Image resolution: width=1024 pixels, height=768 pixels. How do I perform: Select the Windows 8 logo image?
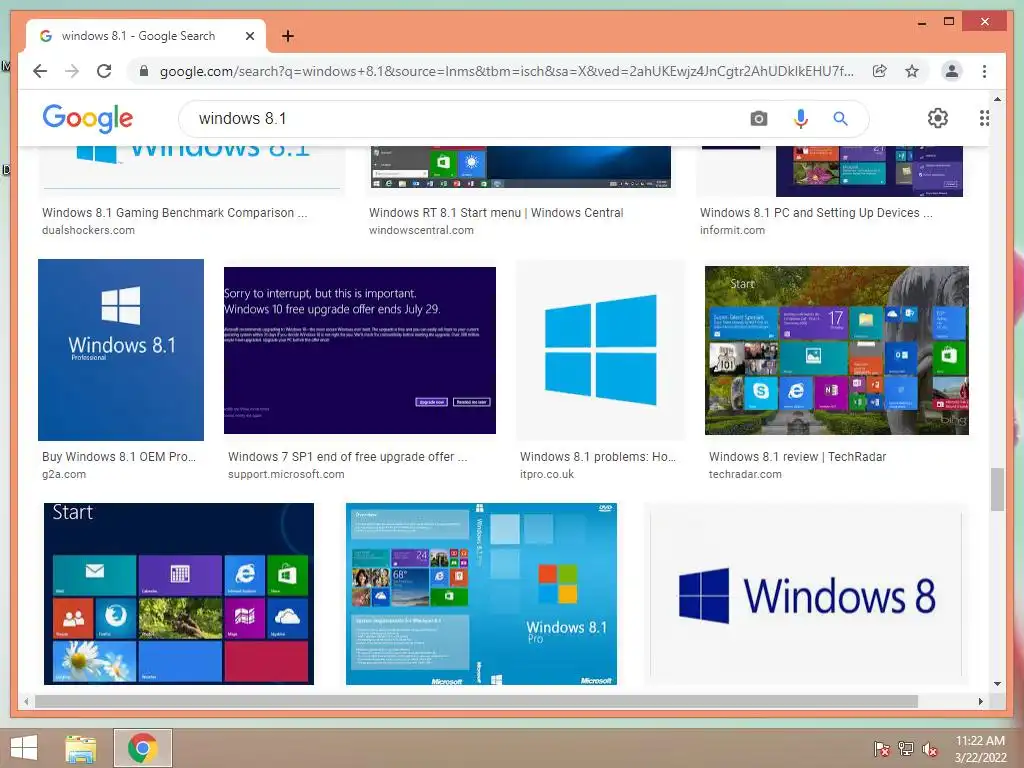(806, 596)
